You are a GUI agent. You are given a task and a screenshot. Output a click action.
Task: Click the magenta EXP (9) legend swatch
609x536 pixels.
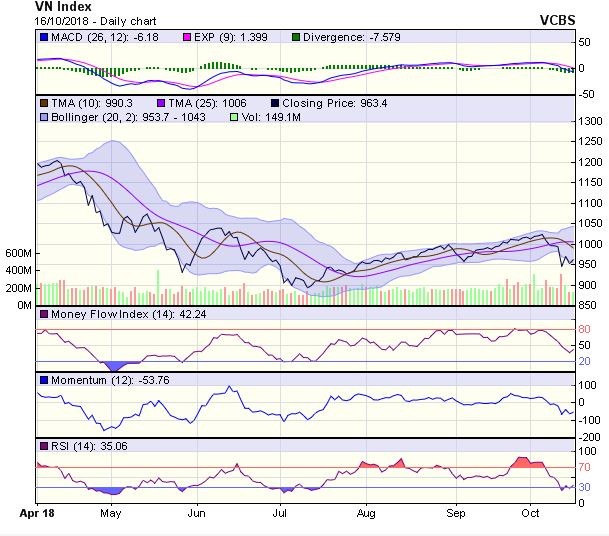tap(187, 37)
